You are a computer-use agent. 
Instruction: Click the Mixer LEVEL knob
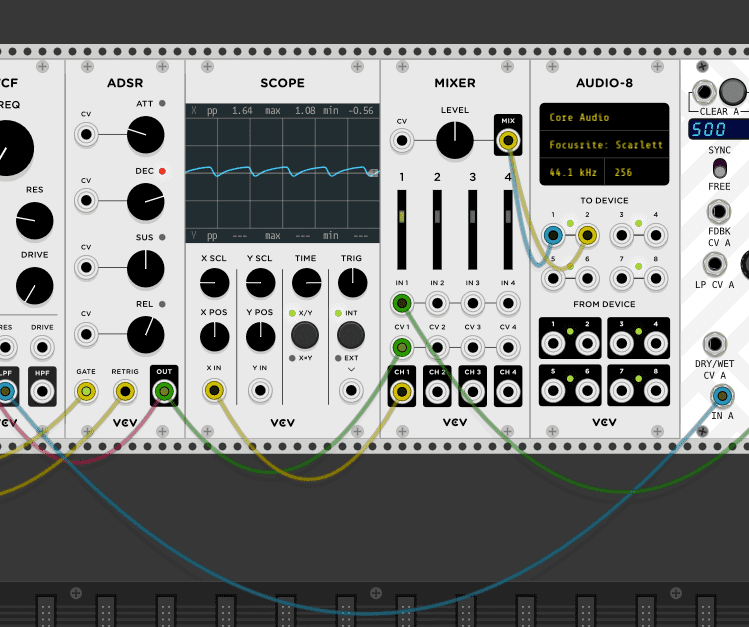point(455,140)
